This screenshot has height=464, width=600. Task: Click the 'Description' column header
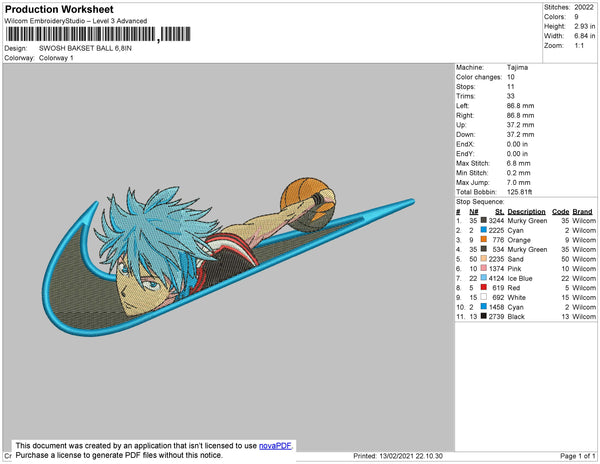click(x=527, y=211)
